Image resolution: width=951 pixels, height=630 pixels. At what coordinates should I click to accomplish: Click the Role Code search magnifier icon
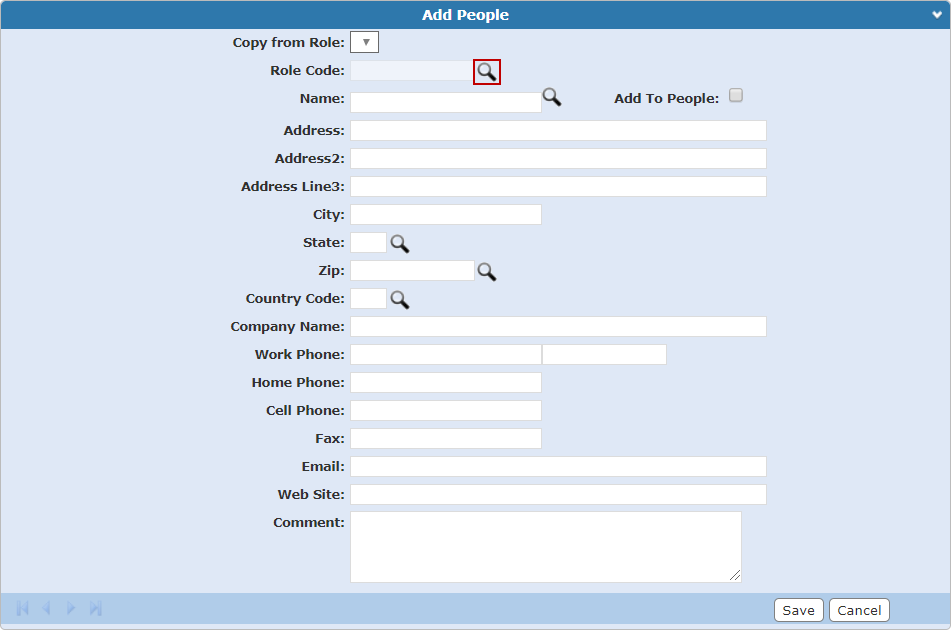point(486,71)
